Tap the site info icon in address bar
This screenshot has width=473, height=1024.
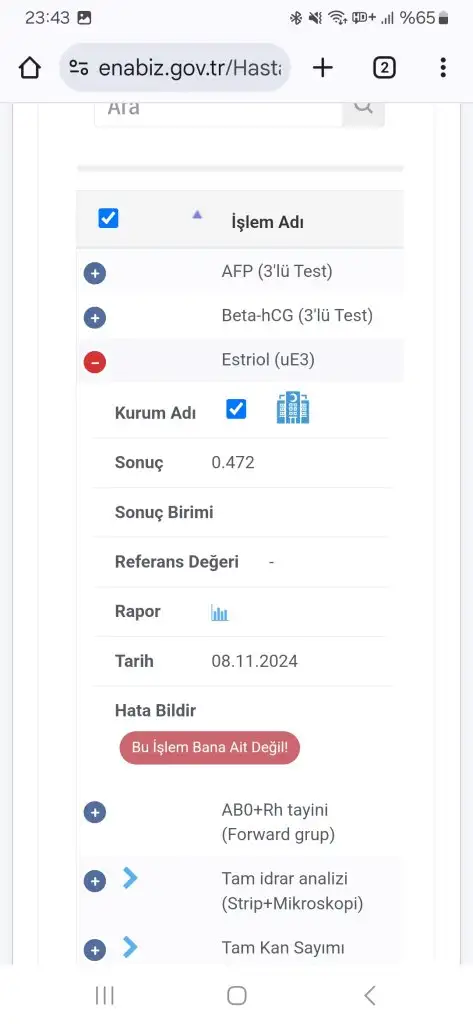point(80,68)
